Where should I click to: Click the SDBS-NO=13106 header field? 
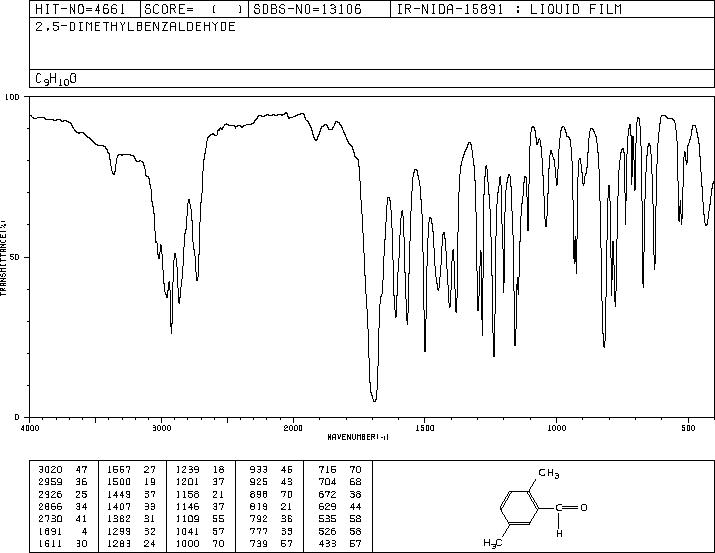click(307, 9)
